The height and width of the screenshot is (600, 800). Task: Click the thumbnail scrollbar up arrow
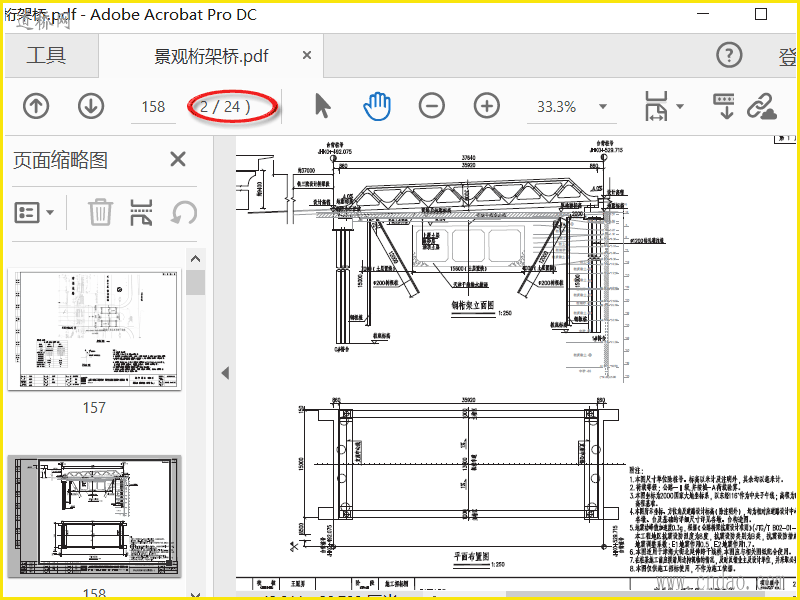pos(195,259)
